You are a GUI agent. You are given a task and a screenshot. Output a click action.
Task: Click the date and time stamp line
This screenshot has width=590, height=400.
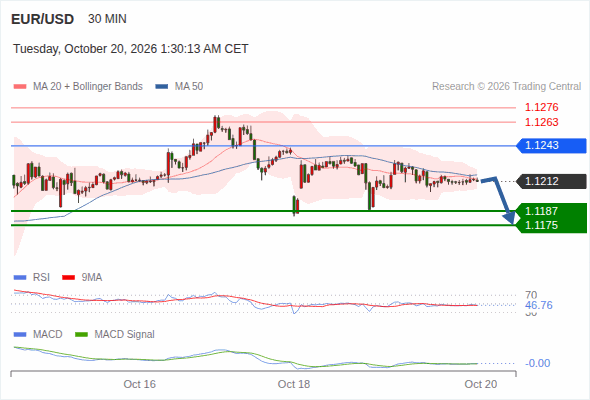point(131,49)
